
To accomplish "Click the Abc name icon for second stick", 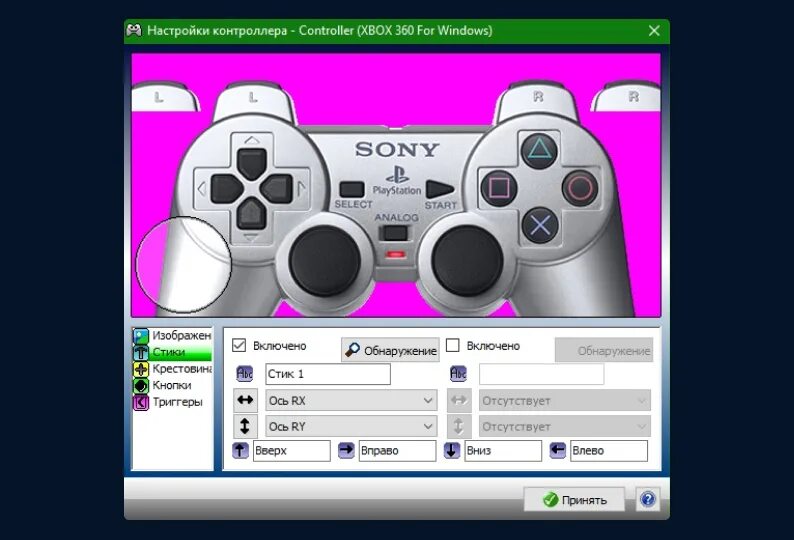I will [458, 374].
